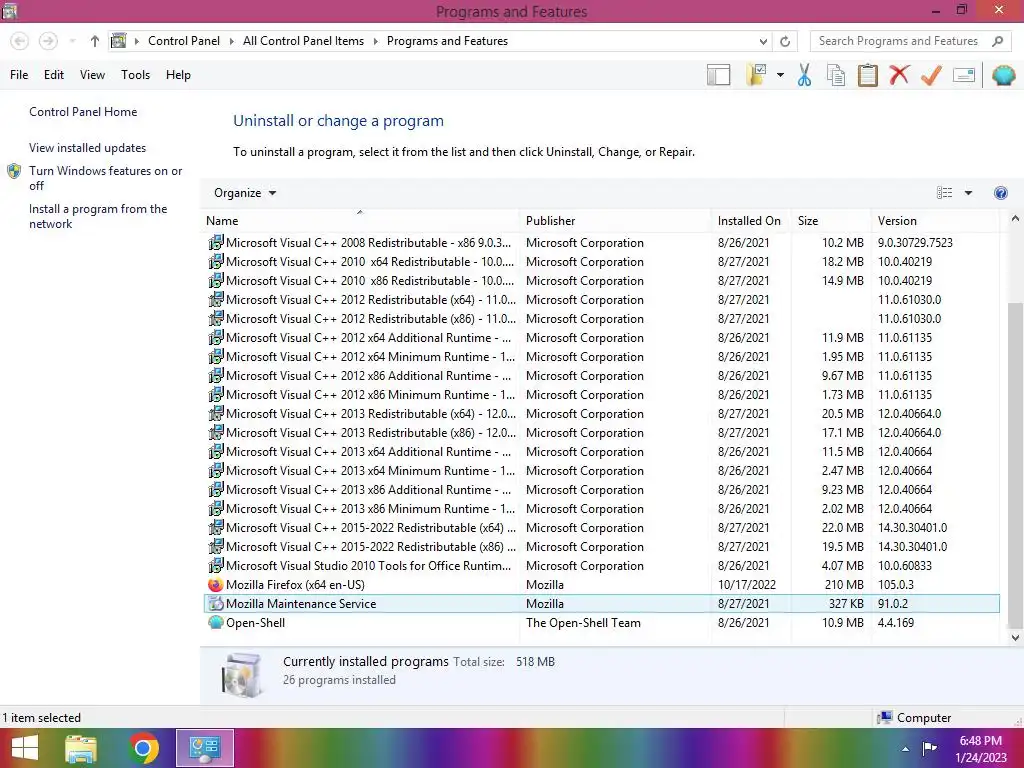The width and height of the screenshot is (1024, 768).
Task: Refresh the Programs and Features list
Action: (x=785, y=41)
